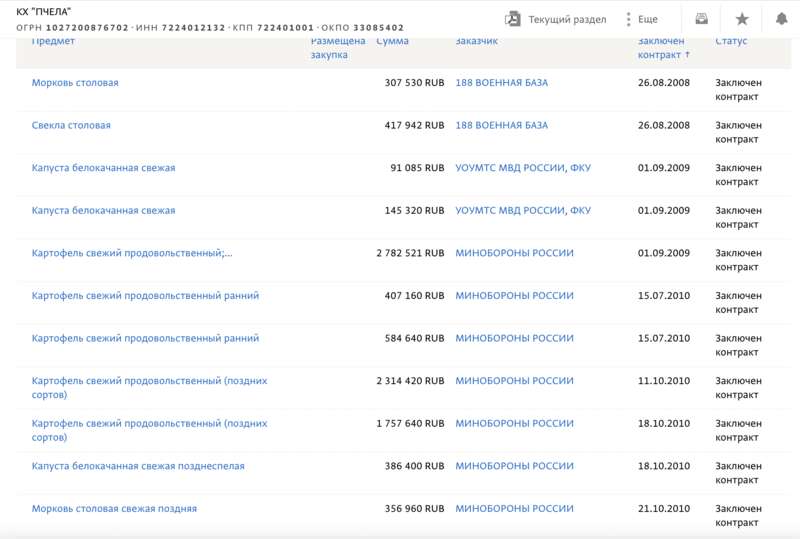Click the company title 'КХ "ПЧЕЛА"'
Screen dimensions: 800x539
[44, 11]
